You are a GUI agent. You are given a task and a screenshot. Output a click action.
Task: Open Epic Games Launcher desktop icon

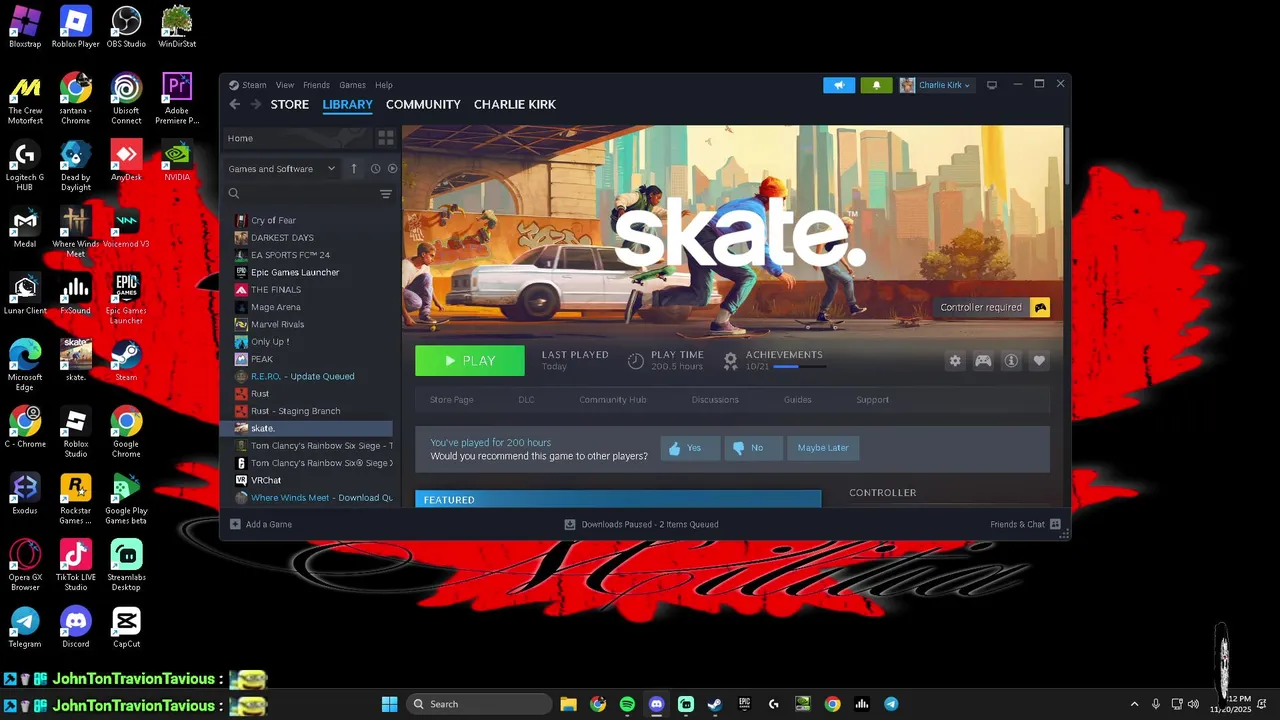click(x=126, y=299)
